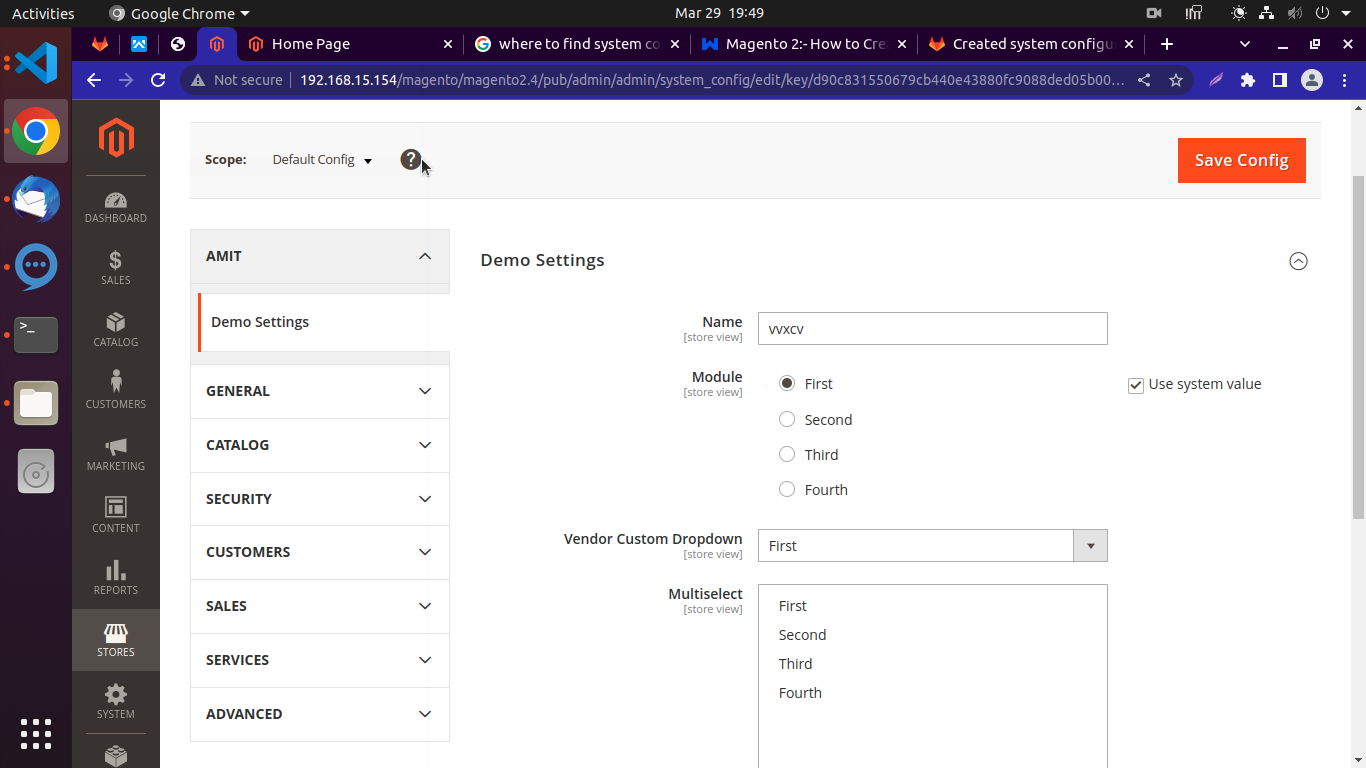Viewport: 1366px width, 768px height.
Task: Open the Vendor Custom Dropdown select
Action: click(932, 546)
